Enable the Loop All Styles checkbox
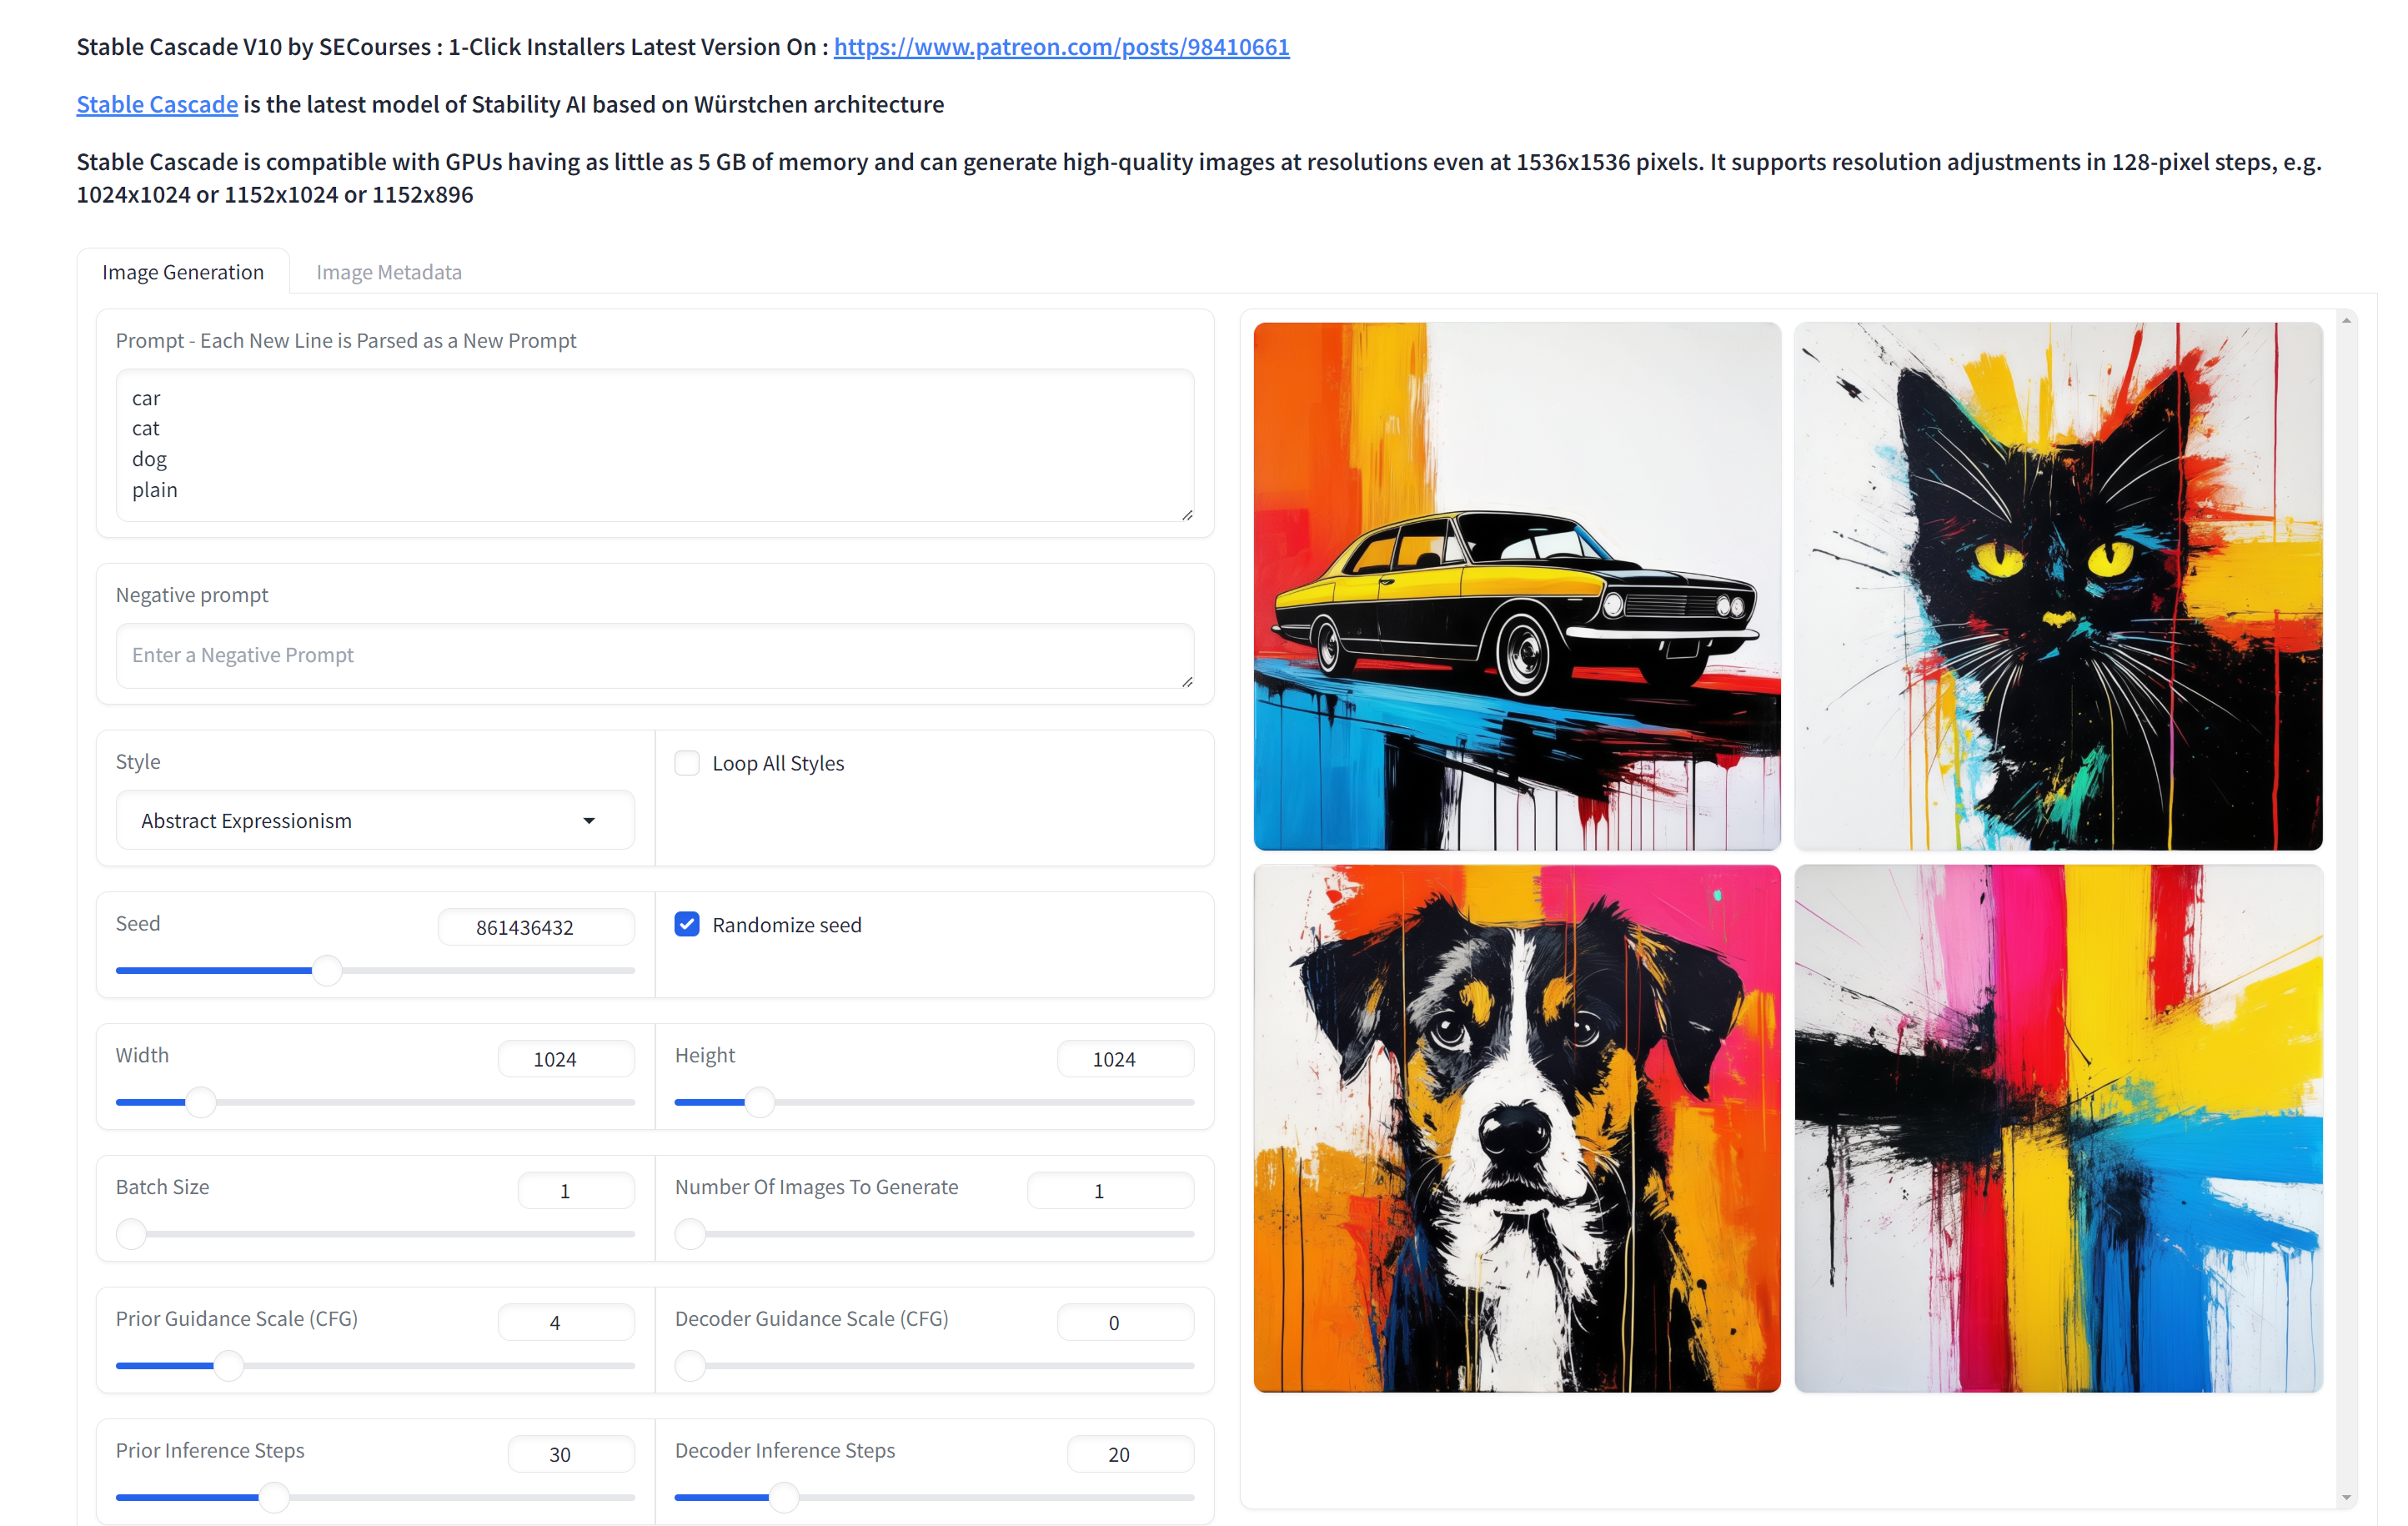Viewport: 2408px width, 1526px height. click(x=687, y=763)
